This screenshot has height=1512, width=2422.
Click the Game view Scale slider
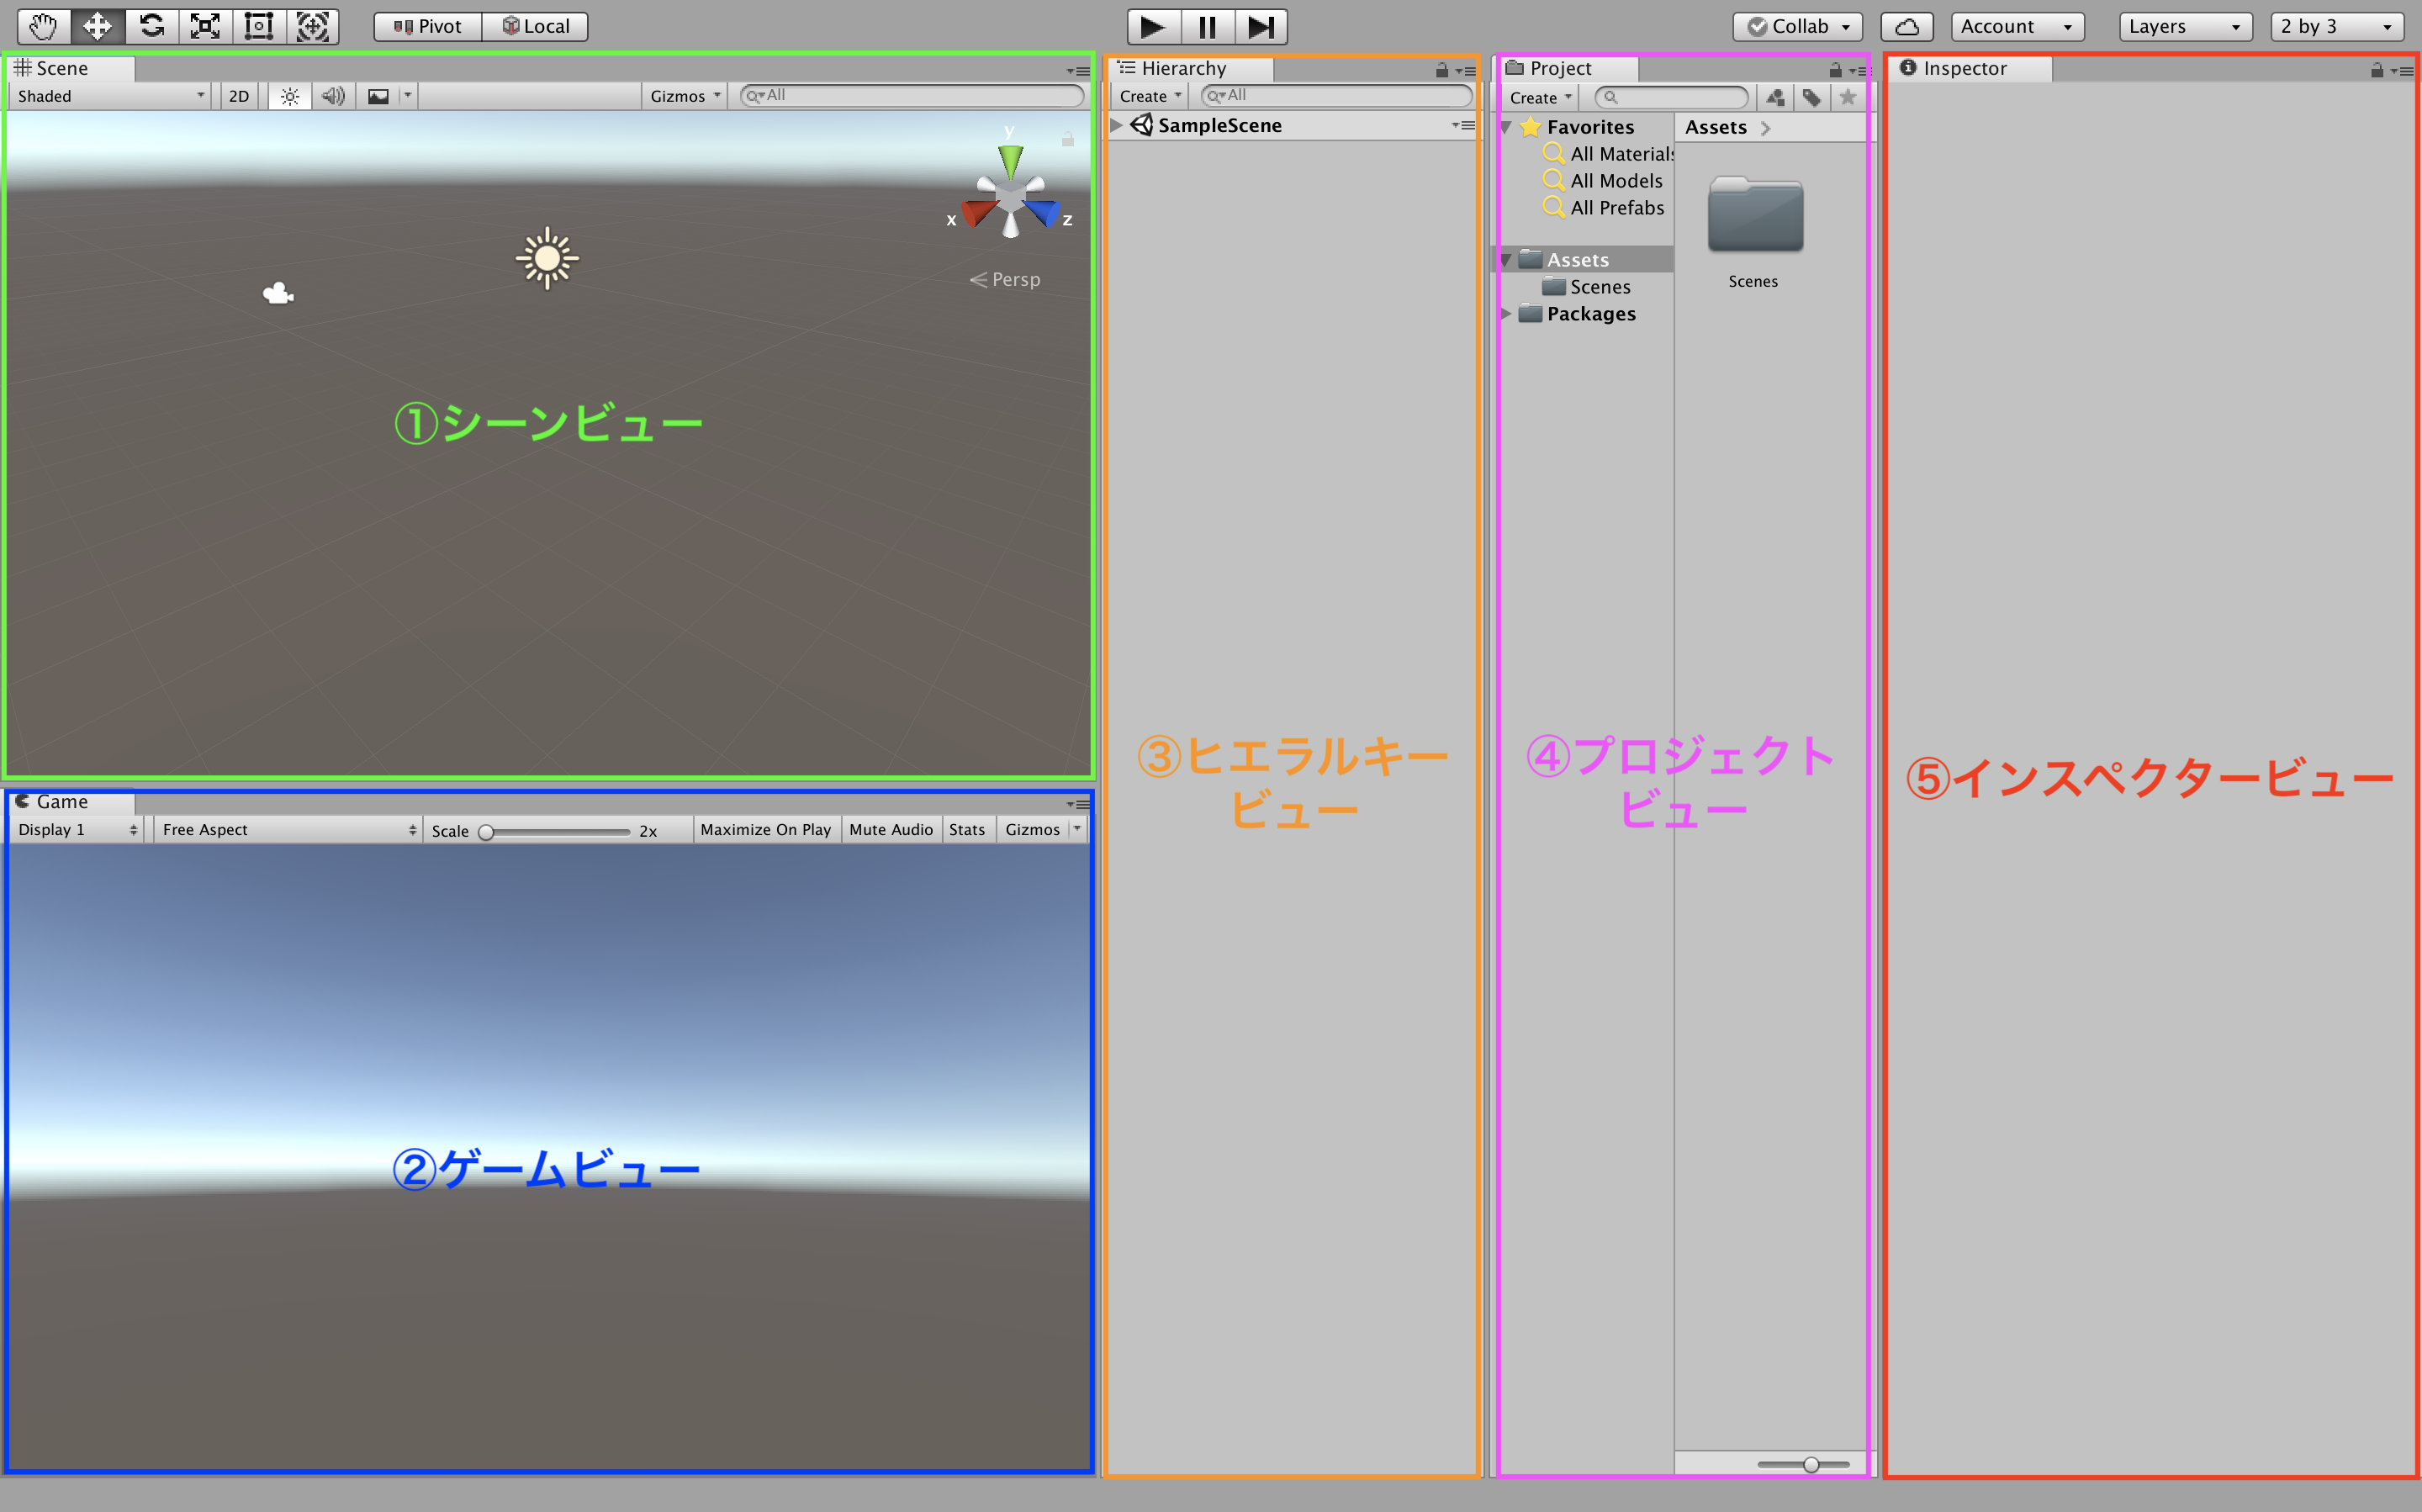556,832
